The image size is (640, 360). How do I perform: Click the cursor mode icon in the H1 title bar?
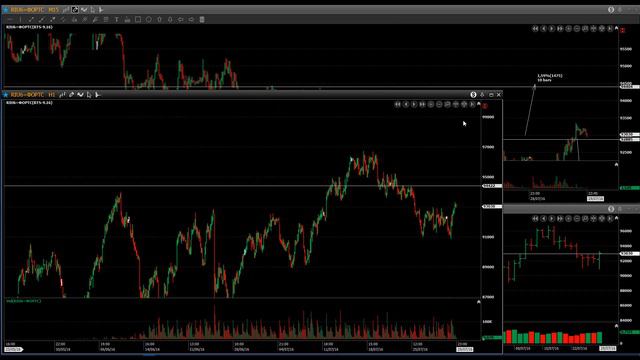click(89, 95)
